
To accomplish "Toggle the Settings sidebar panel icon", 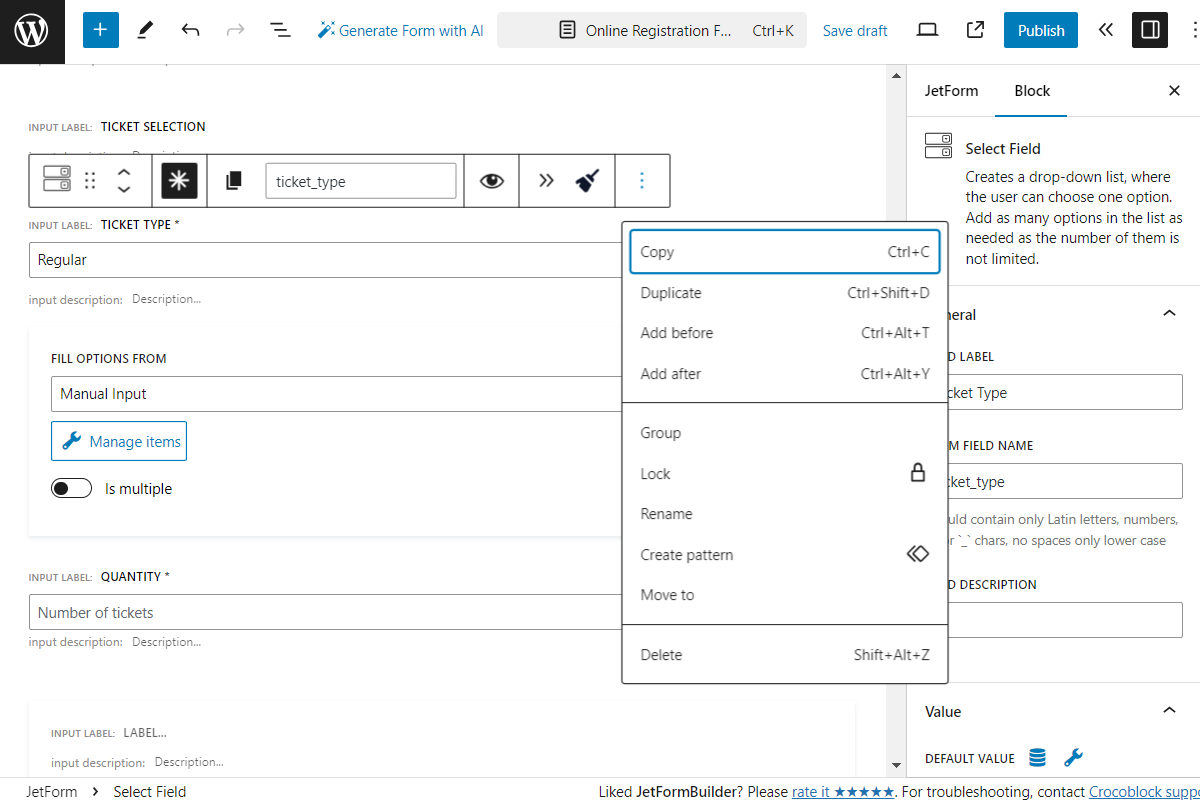I will (x=1150, y=30).
